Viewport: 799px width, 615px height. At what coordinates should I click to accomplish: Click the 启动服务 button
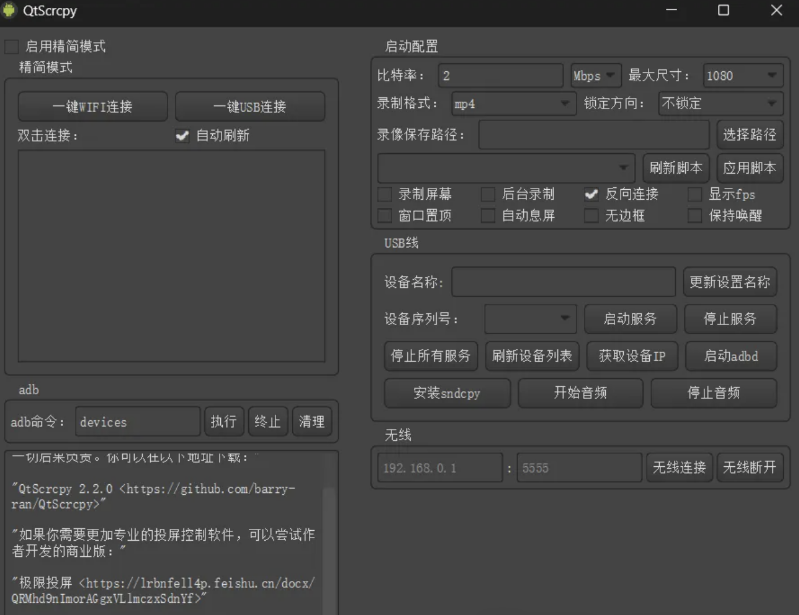point(630,319)
